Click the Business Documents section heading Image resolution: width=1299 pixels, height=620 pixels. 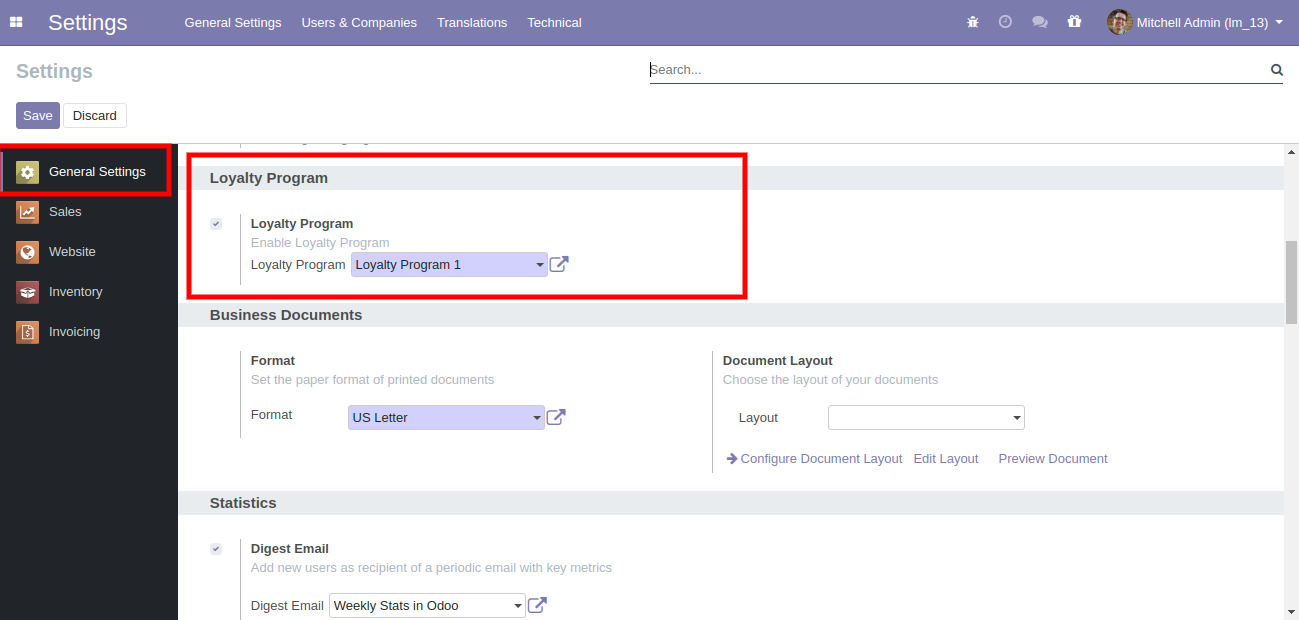pyautogui.click(x=286, y=315)
